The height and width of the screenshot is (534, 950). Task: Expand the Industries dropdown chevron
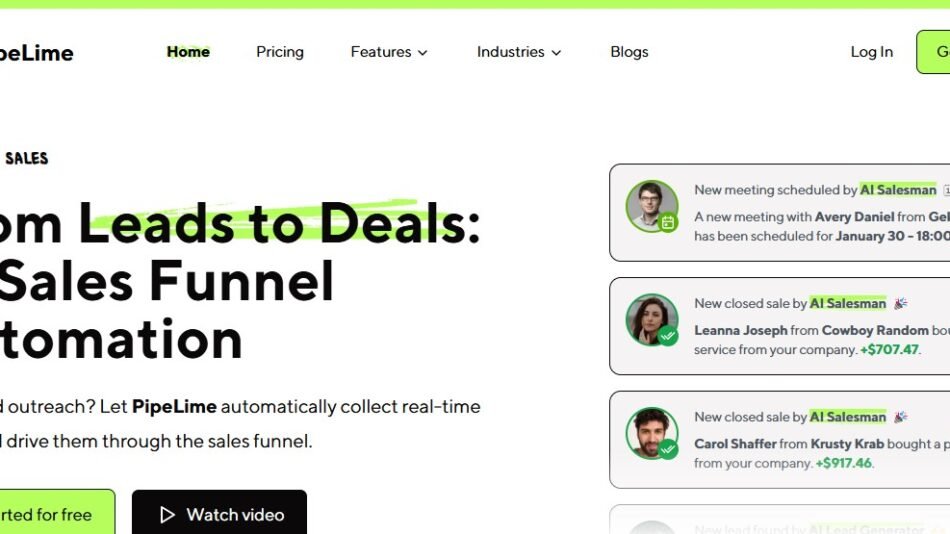(x=556, y=53)
